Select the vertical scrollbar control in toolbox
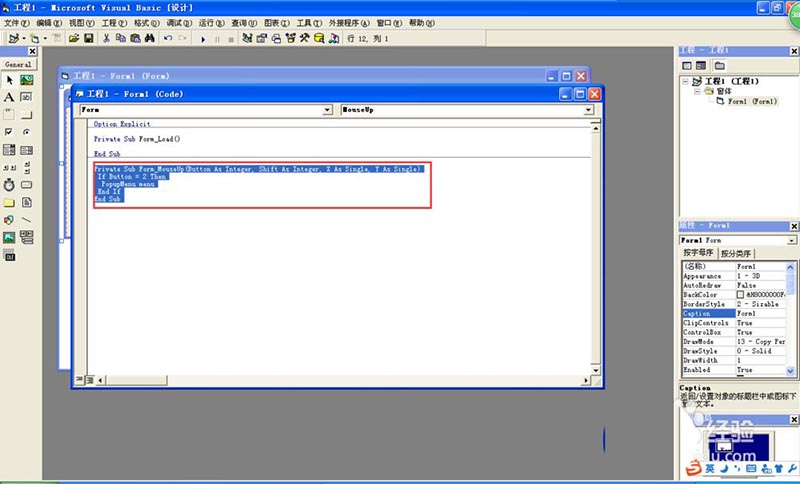Image resolution: width=800 pixels, height=484 pixels. [x=27, y=167]
